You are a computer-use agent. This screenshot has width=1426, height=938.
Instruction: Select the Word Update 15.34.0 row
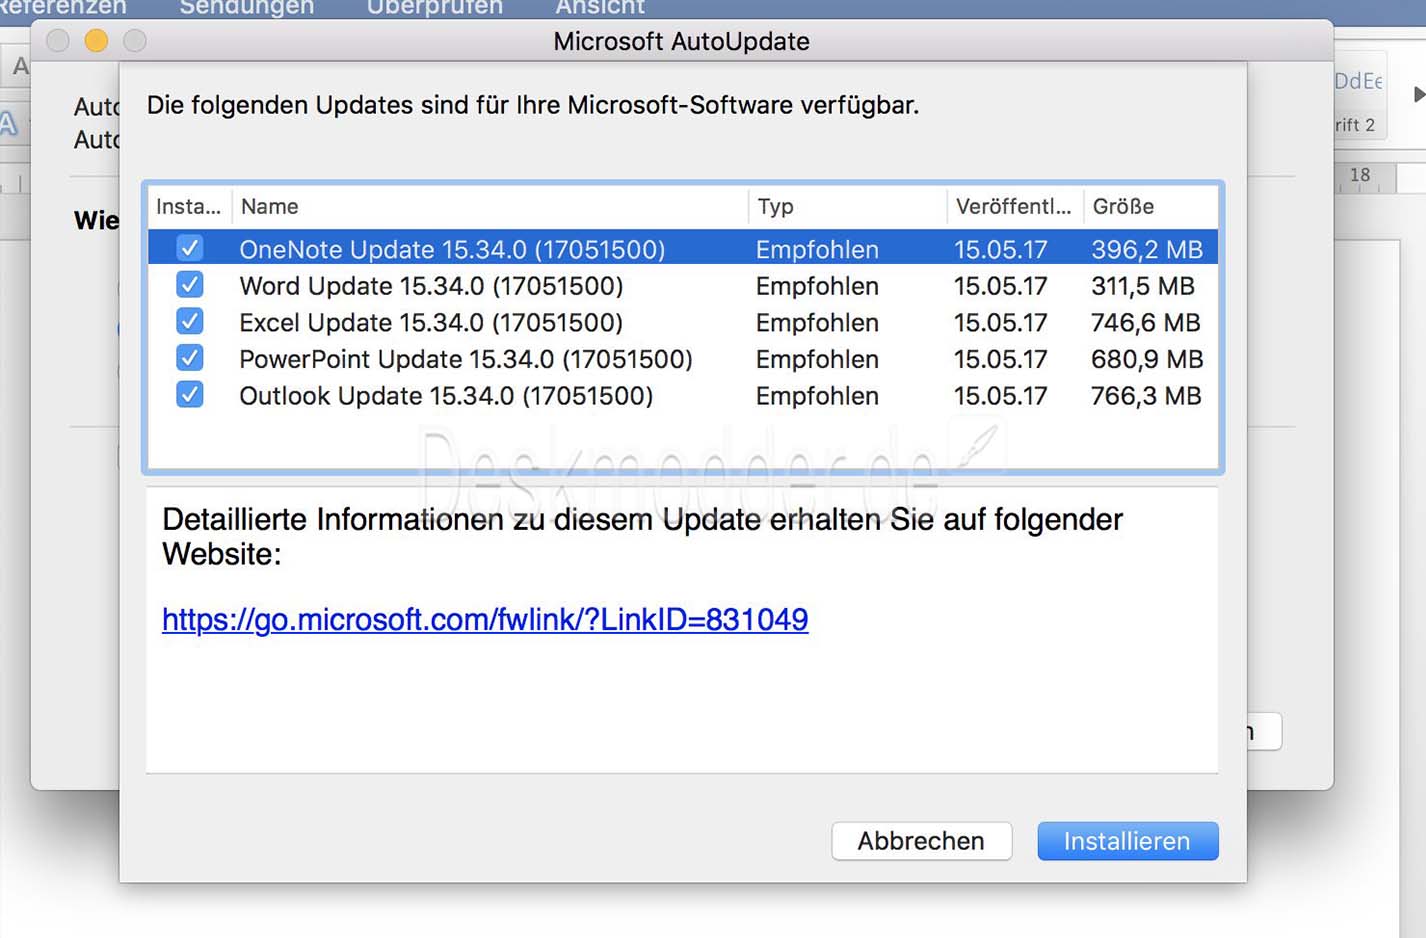683,285
